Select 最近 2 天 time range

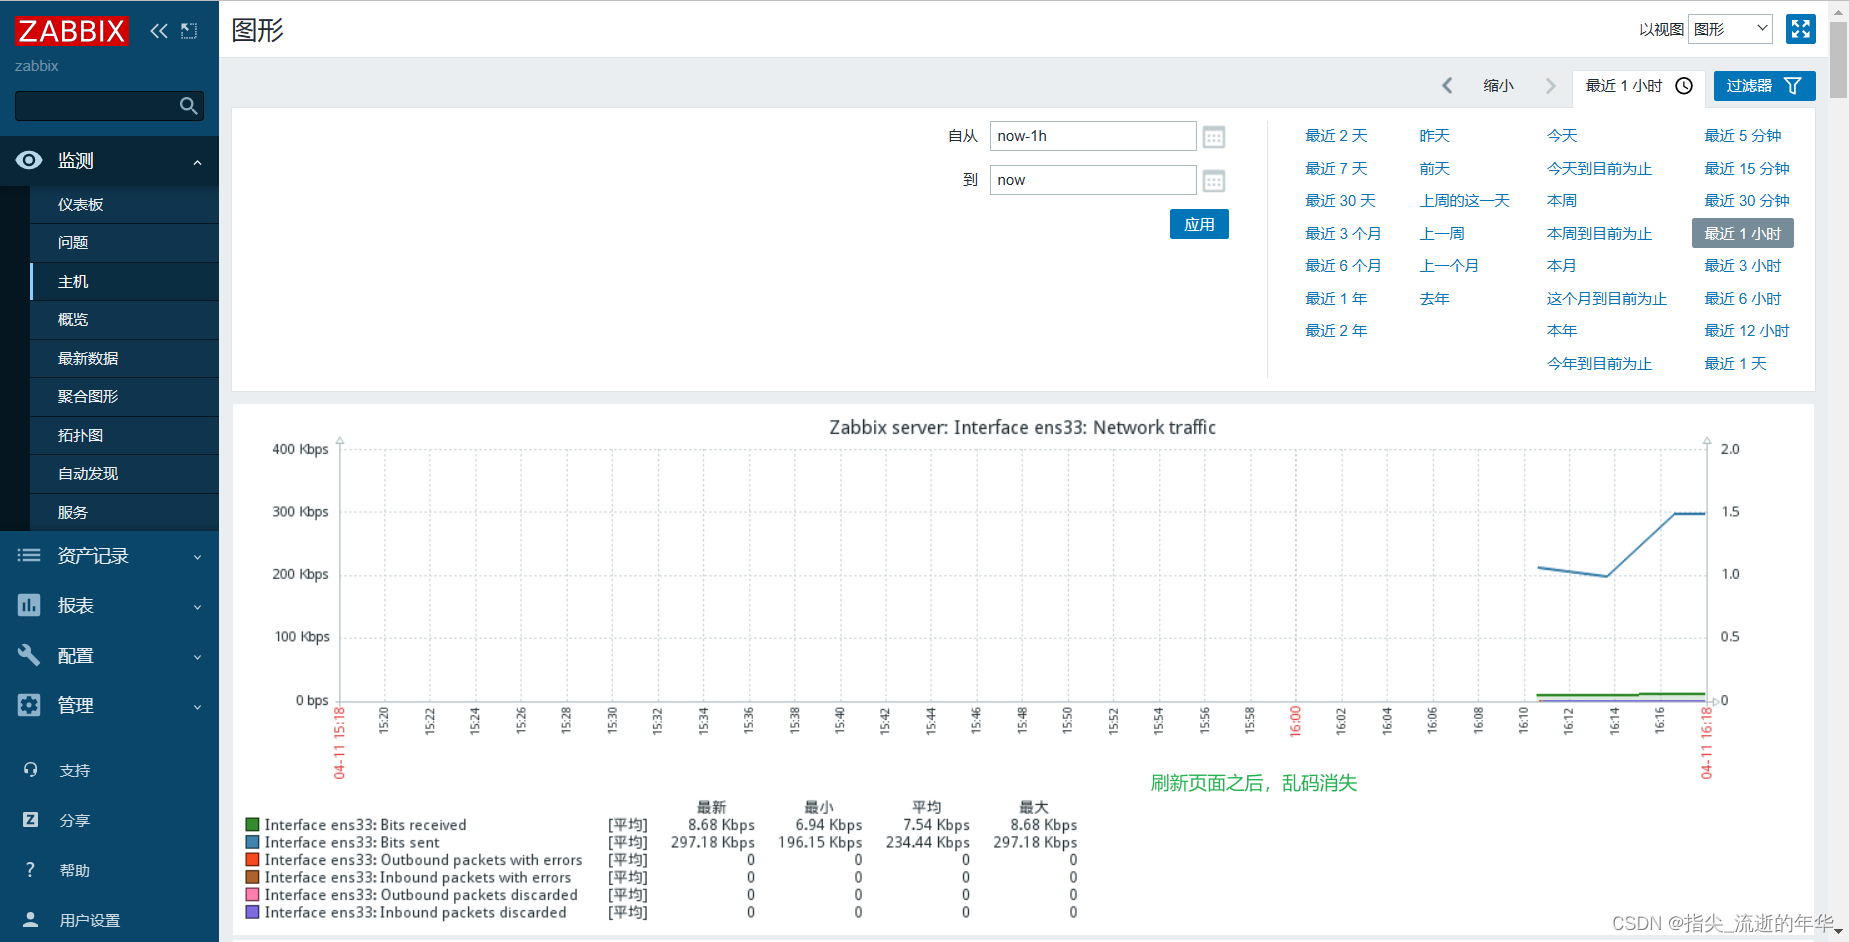[1336, 136]
